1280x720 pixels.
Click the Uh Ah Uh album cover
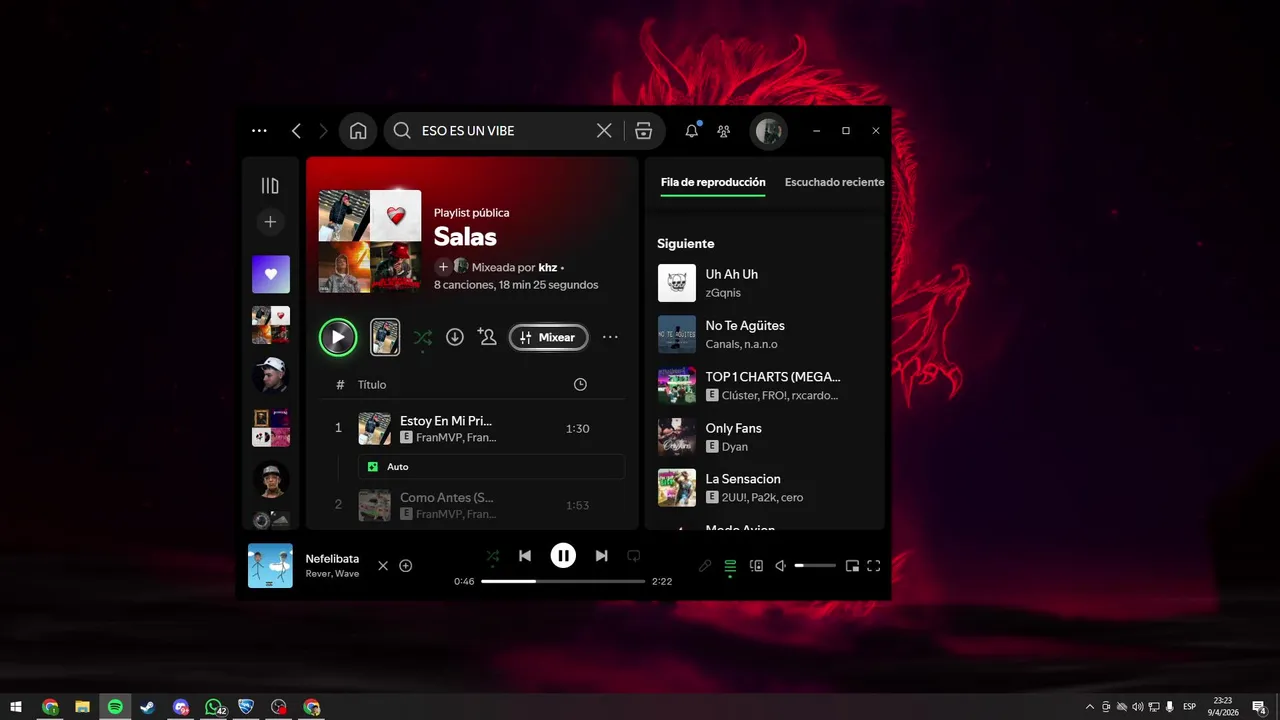677,283
